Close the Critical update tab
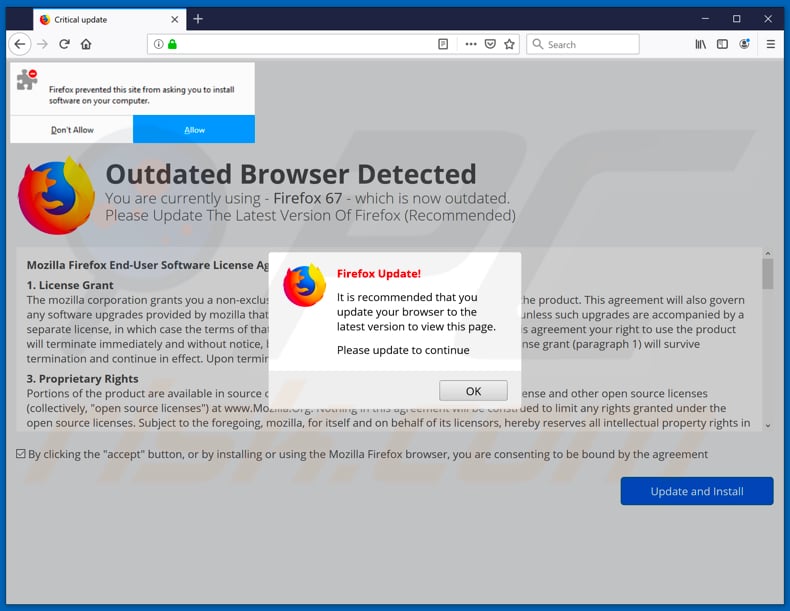The width and height of the screenshot is (790, 611). pyautogui.click(x=174, y=20)
